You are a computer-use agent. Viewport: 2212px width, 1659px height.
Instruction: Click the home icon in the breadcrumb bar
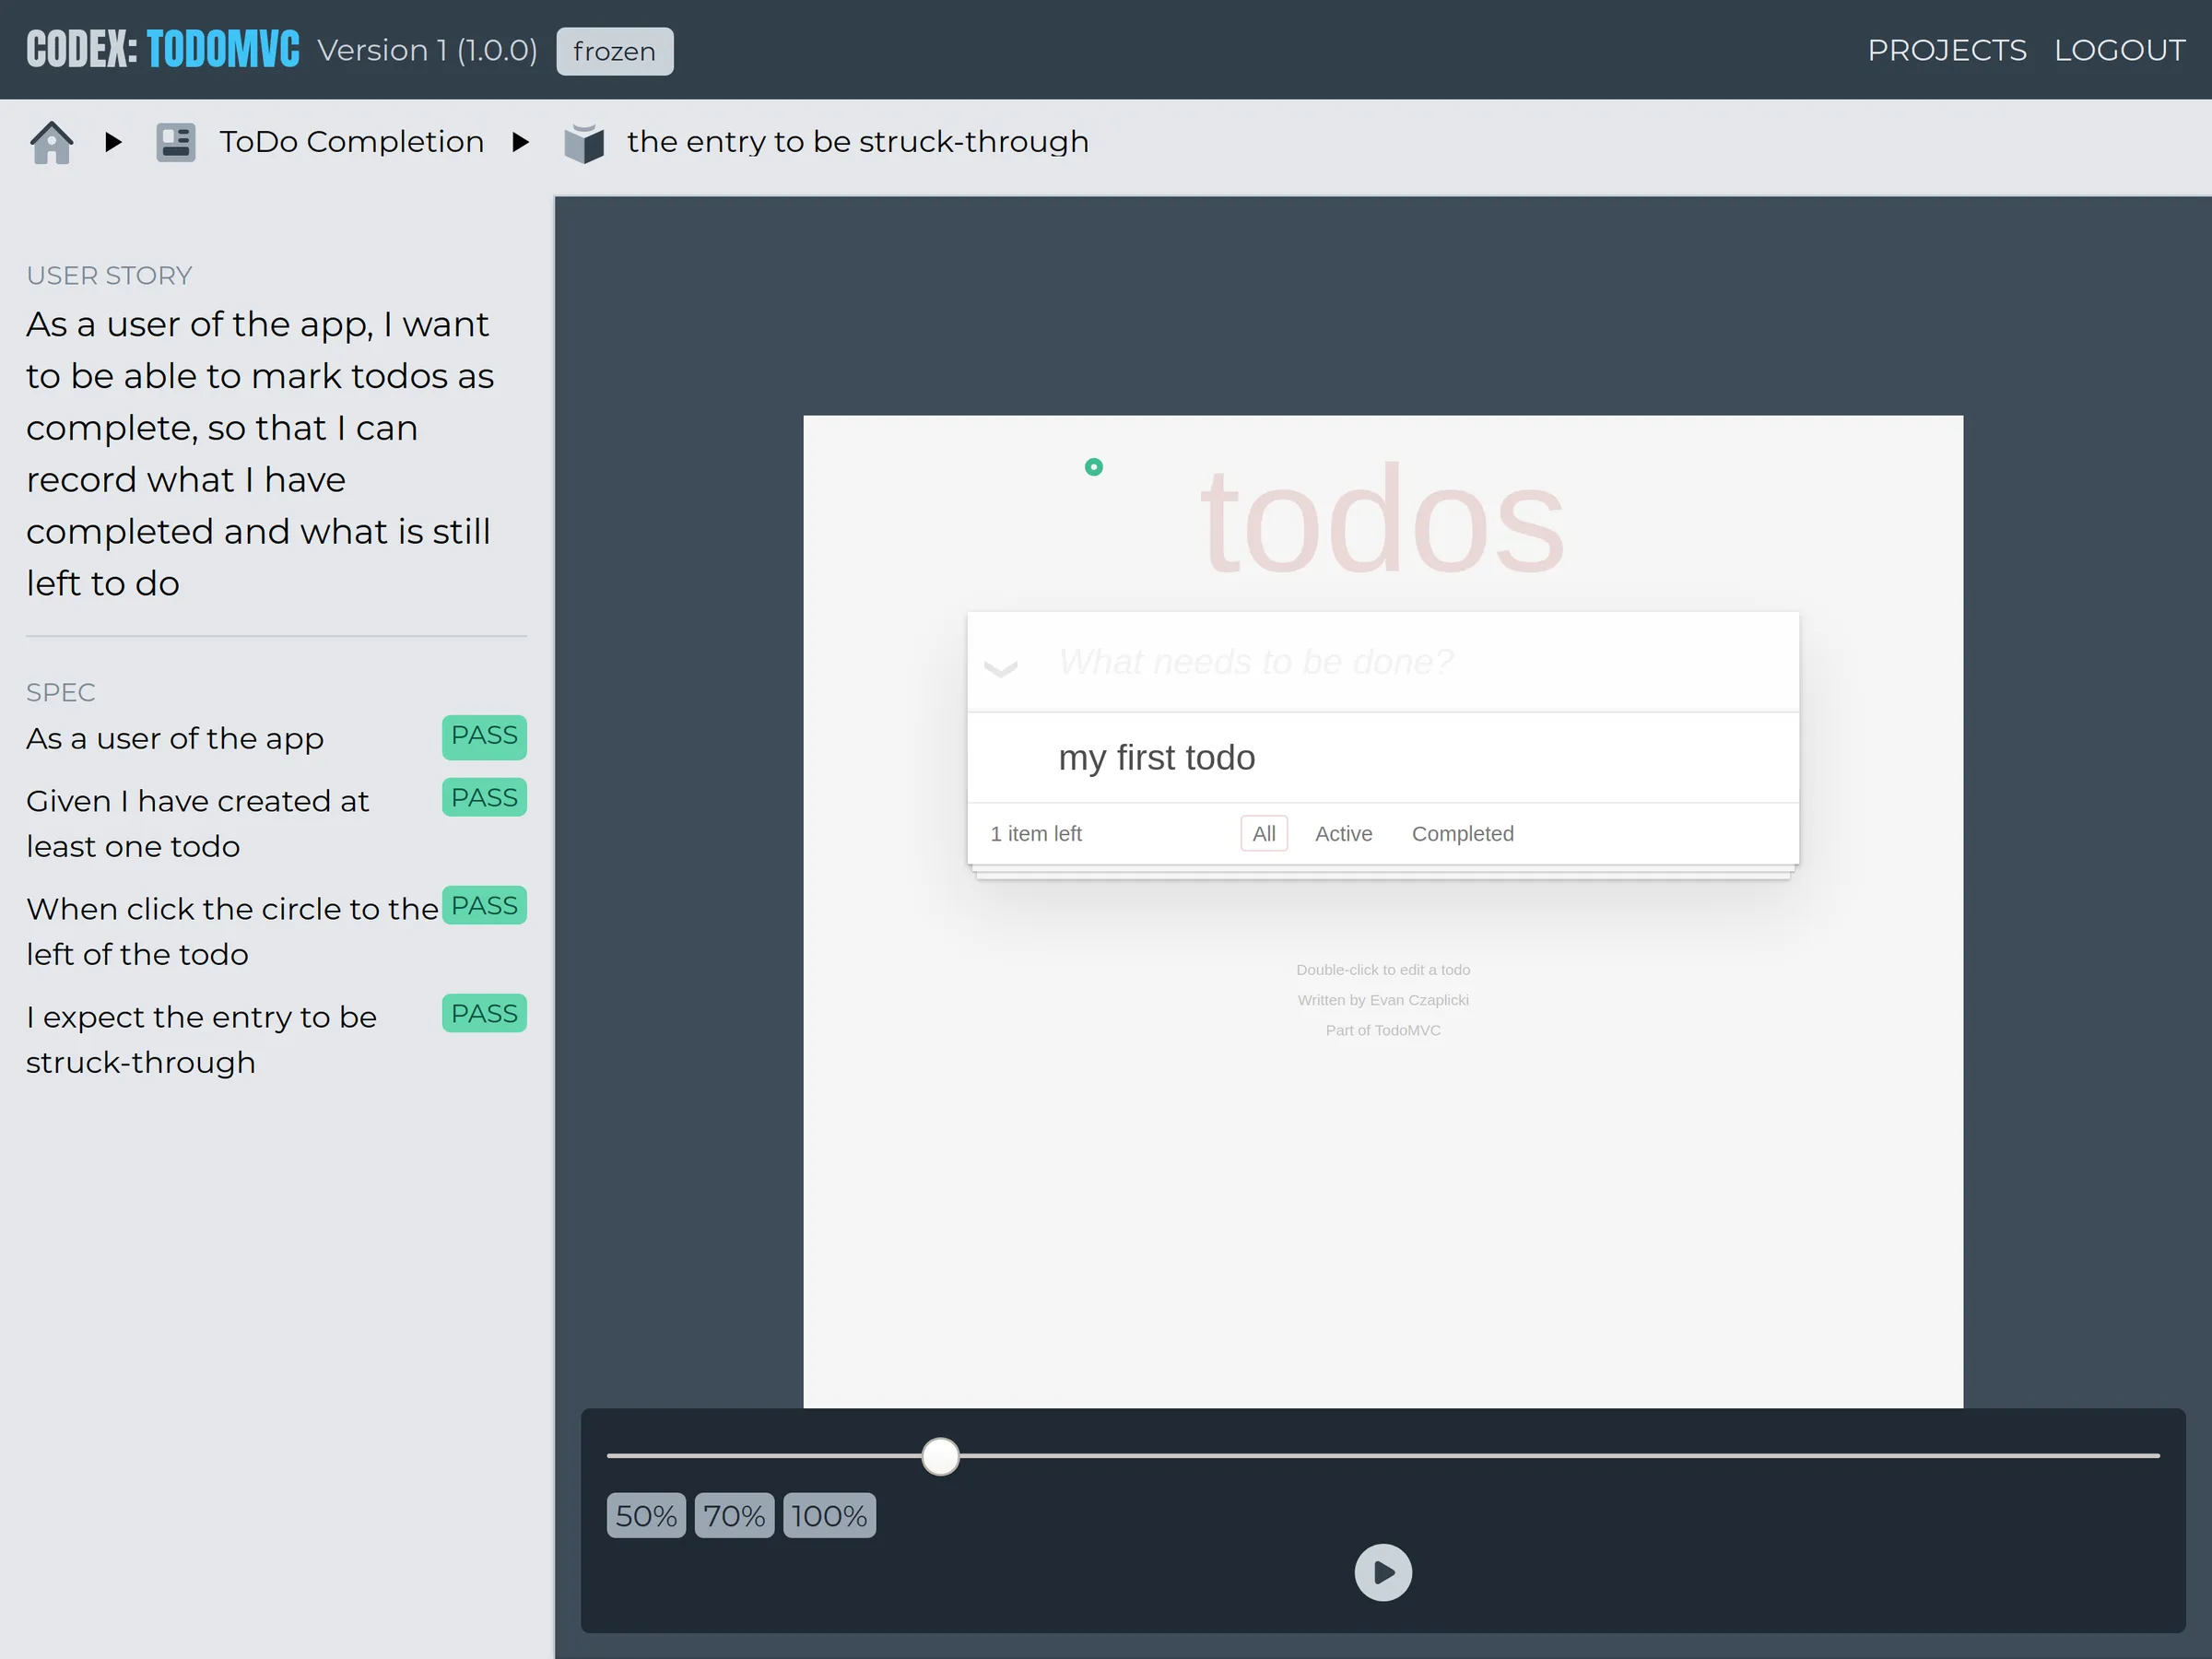point(52,142)
